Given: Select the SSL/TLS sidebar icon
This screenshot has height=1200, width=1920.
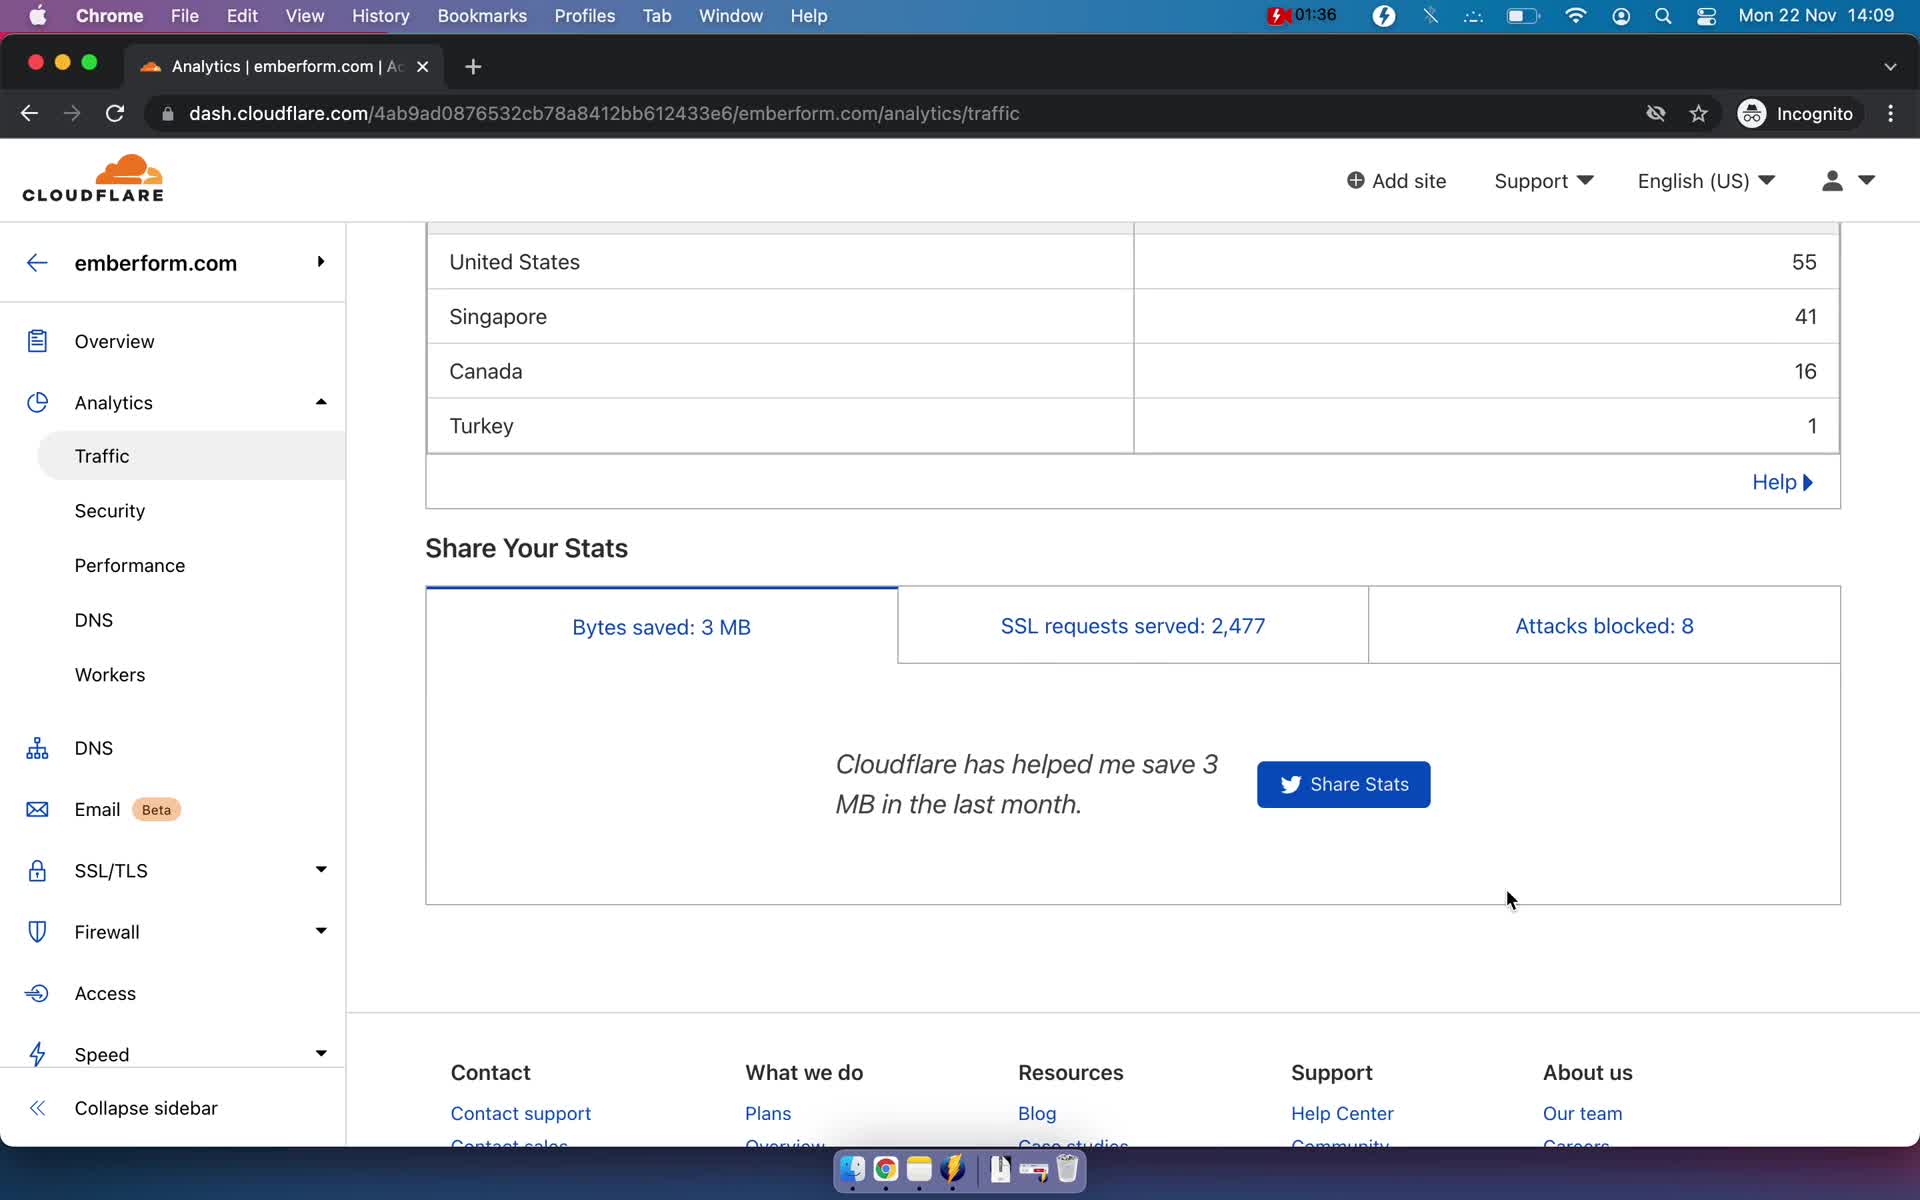Looking at the screenshot, I should pyautogui.click(x=35, y=870).
